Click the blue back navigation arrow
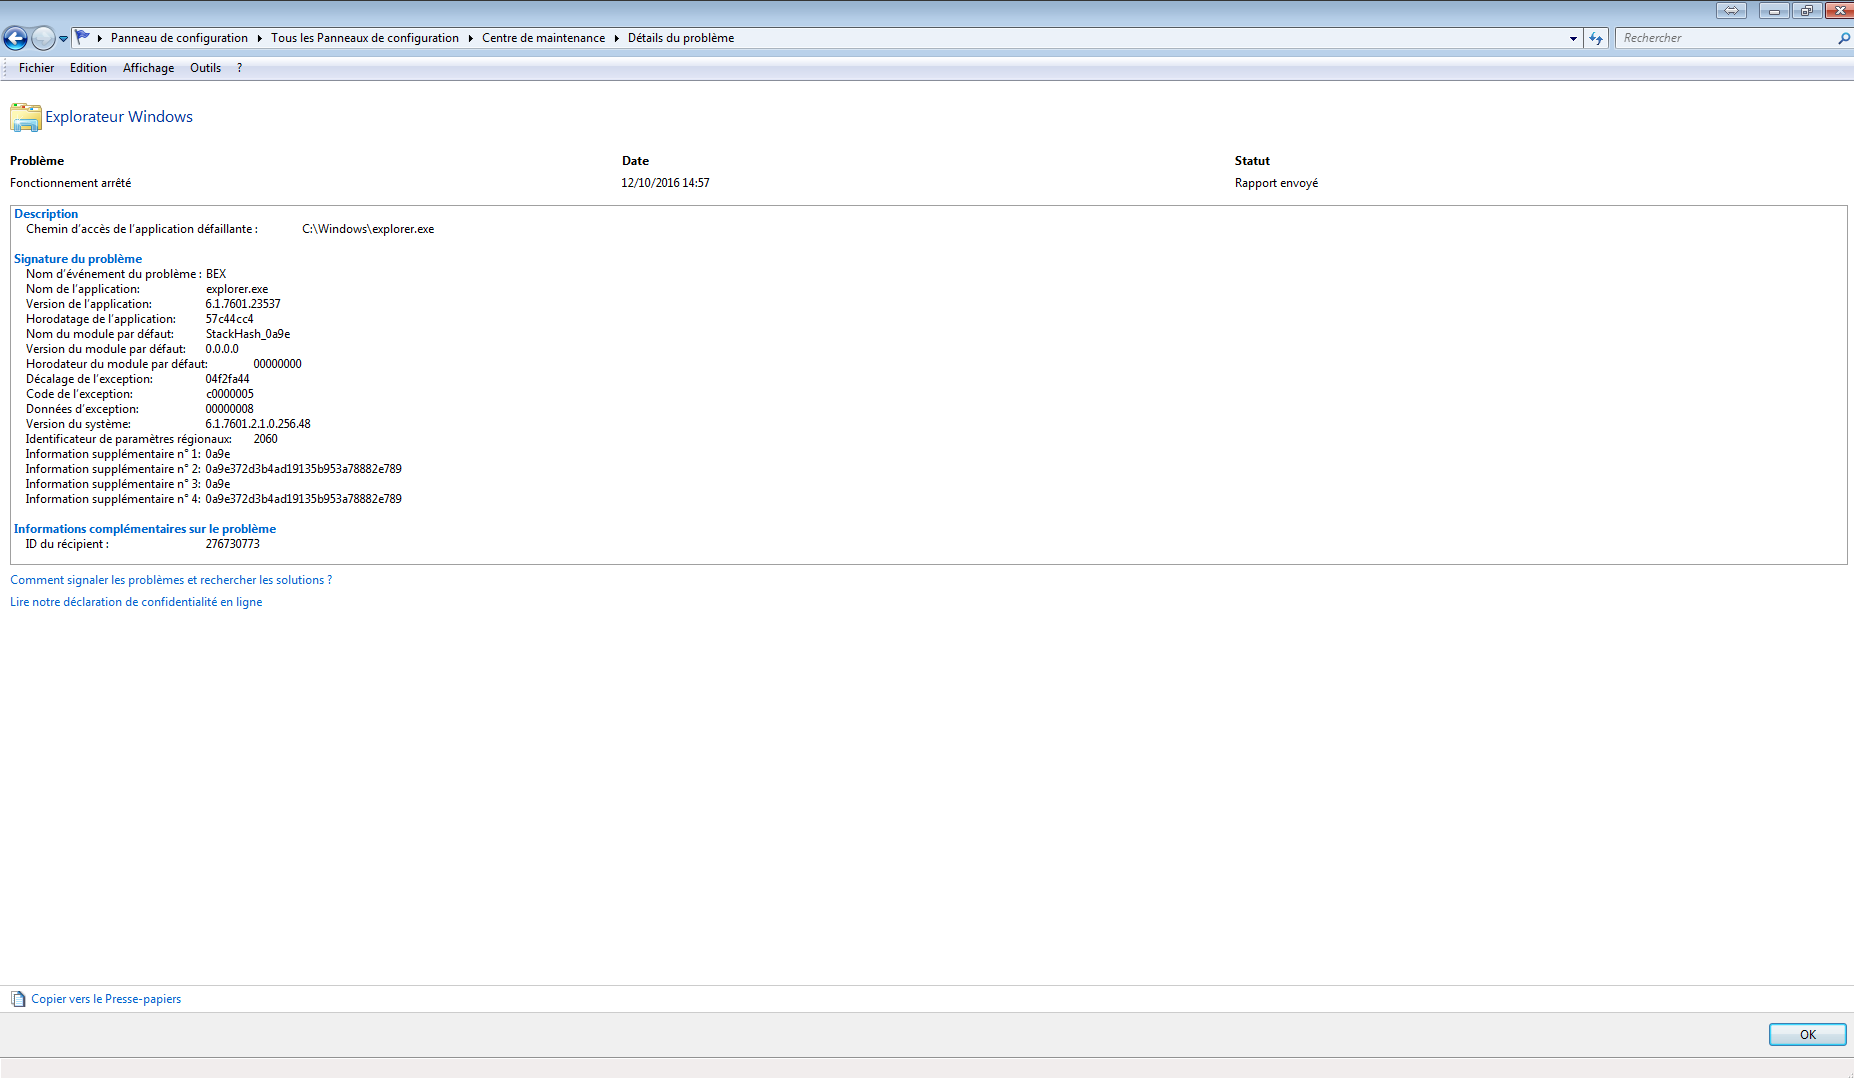 [15, 38]
